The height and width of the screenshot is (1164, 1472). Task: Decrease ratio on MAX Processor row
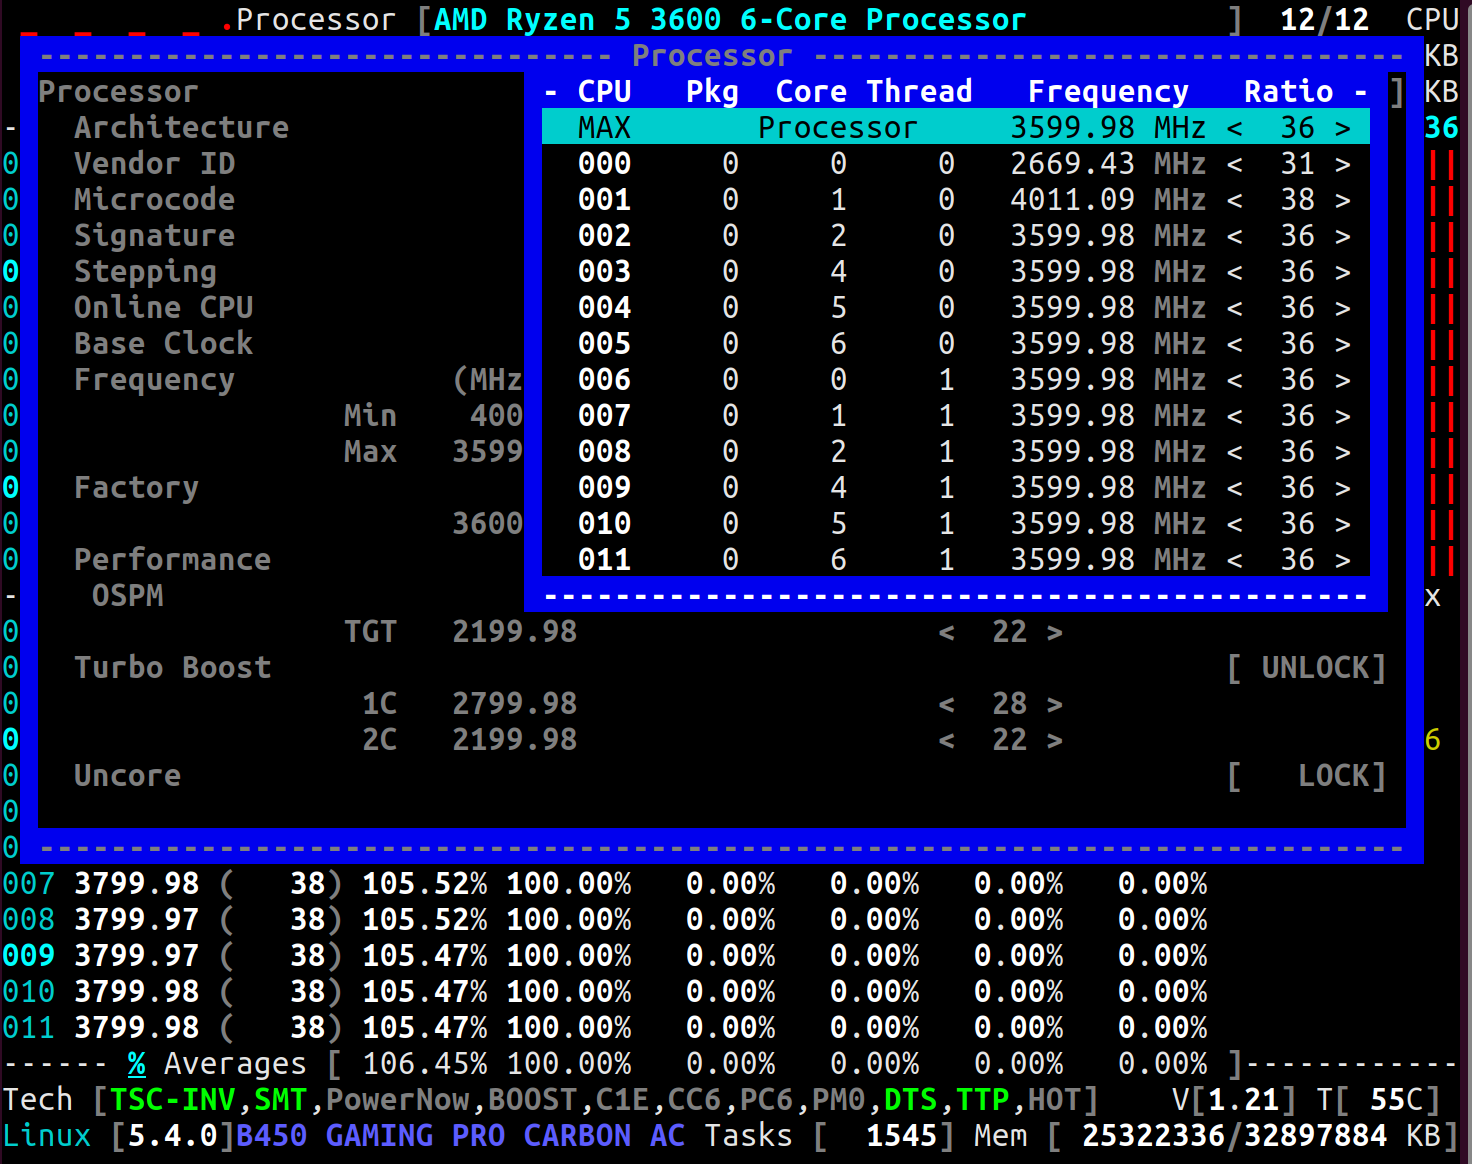coord(1235,128)
